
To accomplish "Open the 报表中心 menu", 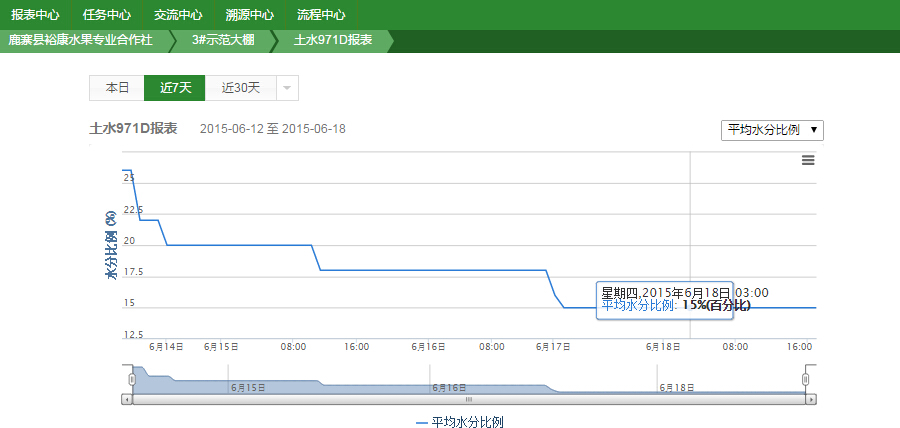I will click(36, 15).
